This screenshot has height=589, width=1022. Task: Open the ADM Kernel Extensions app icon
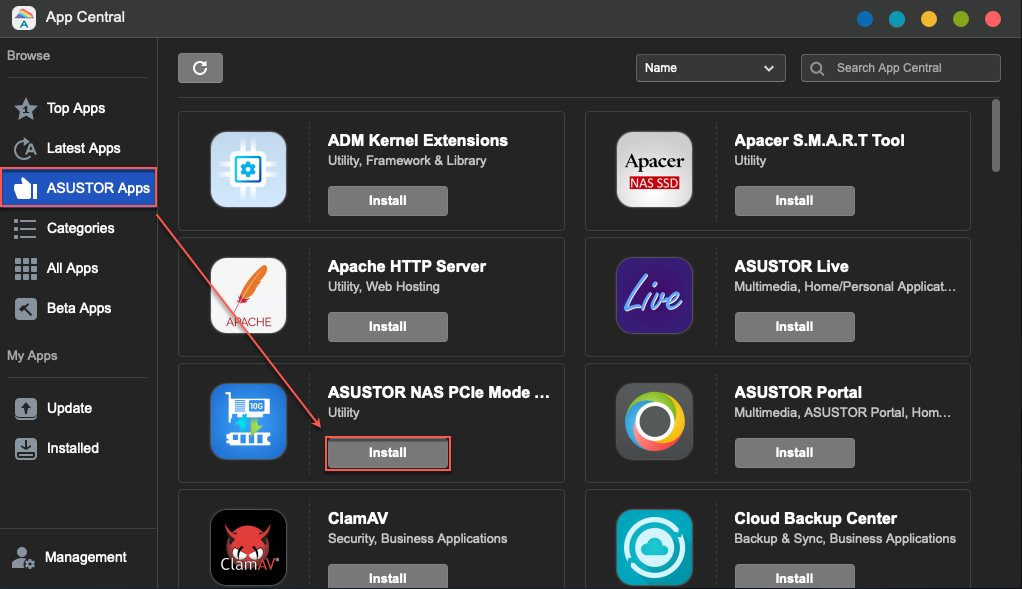248,169
